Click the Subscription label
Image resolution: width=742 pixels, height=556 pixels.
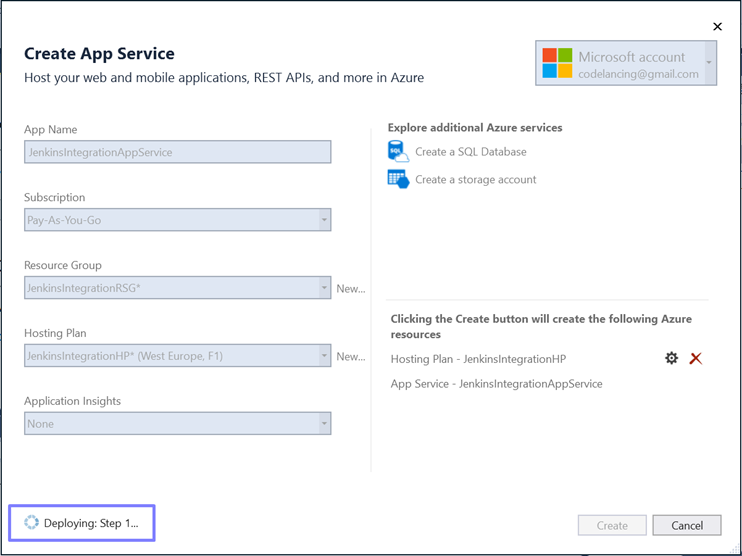coord(54,197)
